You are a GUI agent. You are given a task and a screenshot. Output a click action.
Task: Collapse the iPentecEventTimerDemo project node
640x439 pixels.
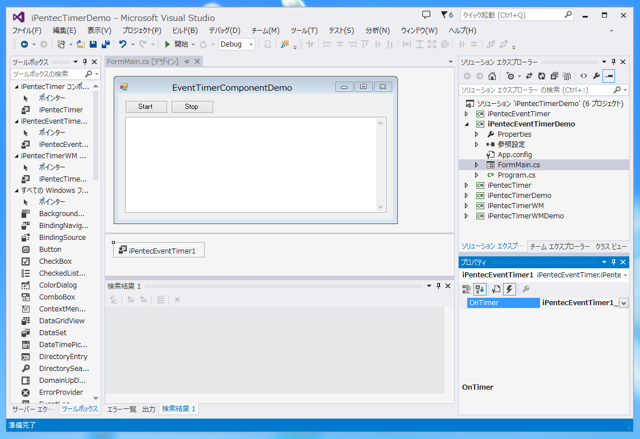[x=467, y=124]
